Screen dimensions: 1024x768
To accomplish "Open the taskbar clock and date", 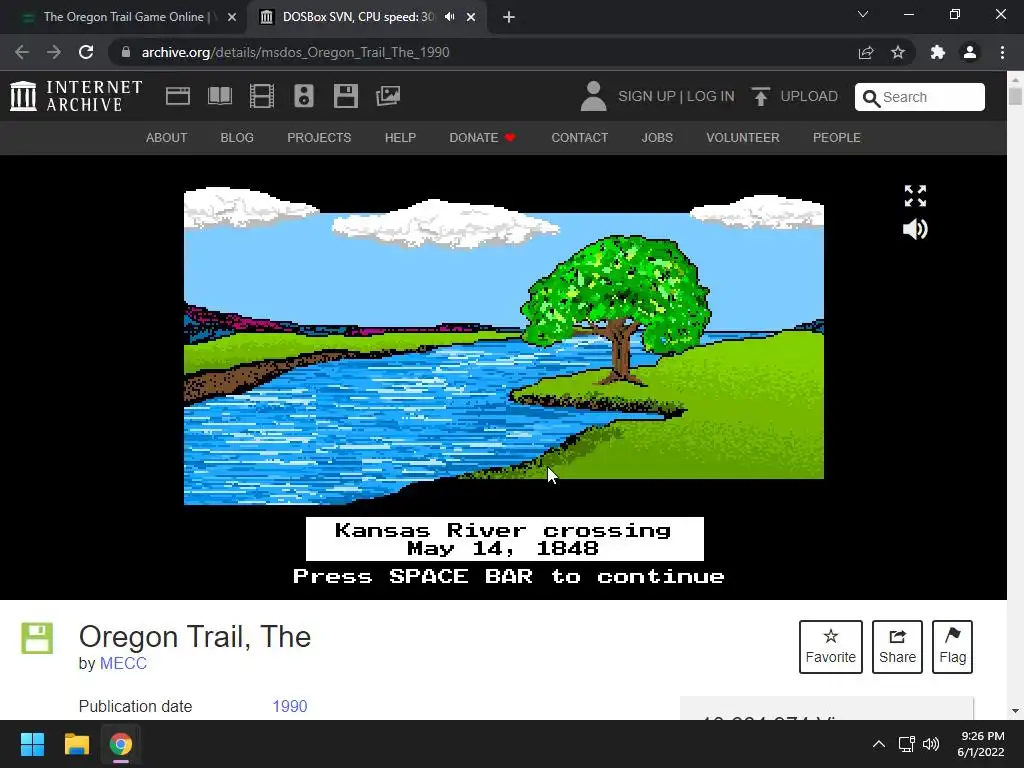I will tap(981, 744).
